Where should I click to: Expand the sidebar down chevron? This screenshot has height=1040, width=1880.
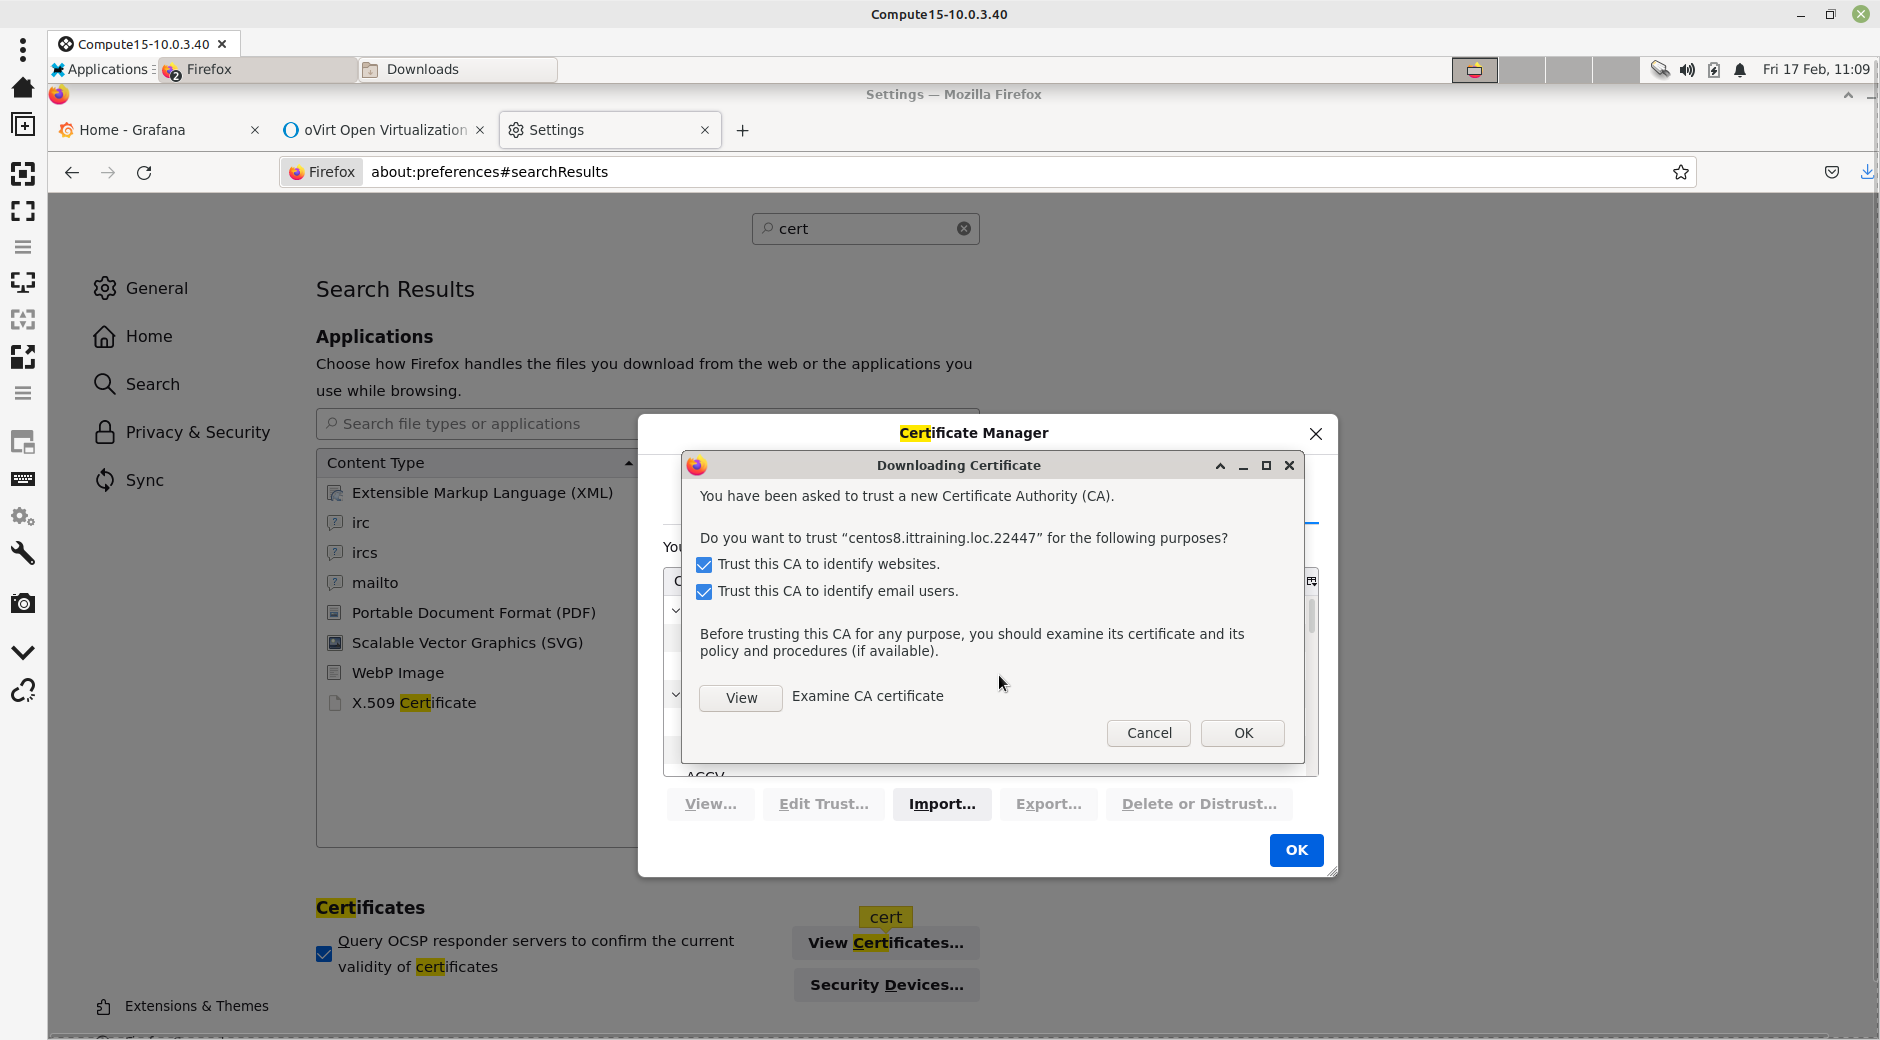click(22, 652)
